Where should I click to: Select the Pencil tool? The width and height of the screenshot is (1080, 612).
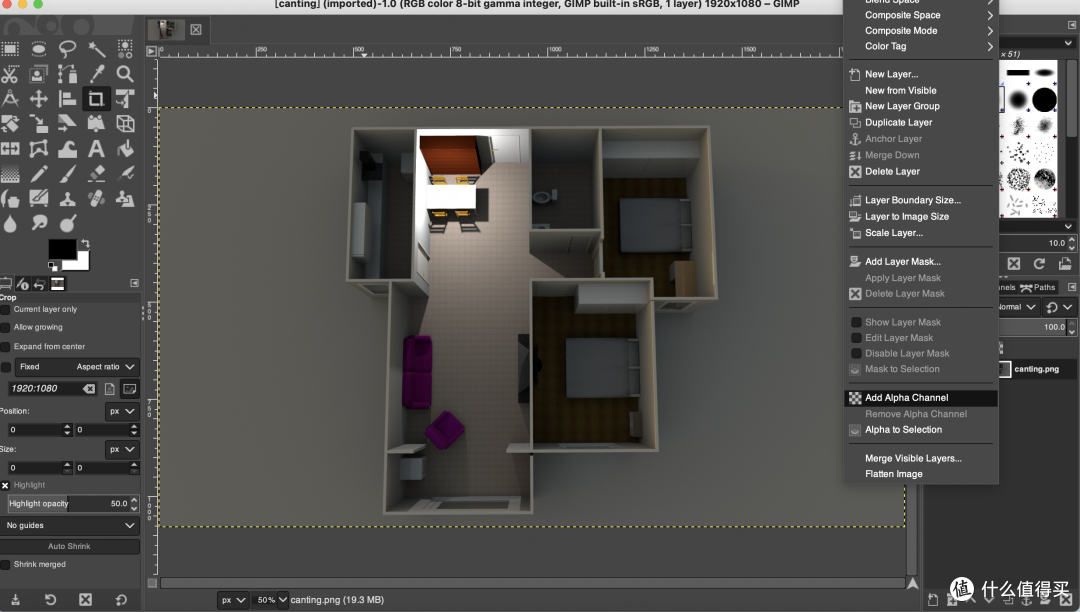coord(39,174)
